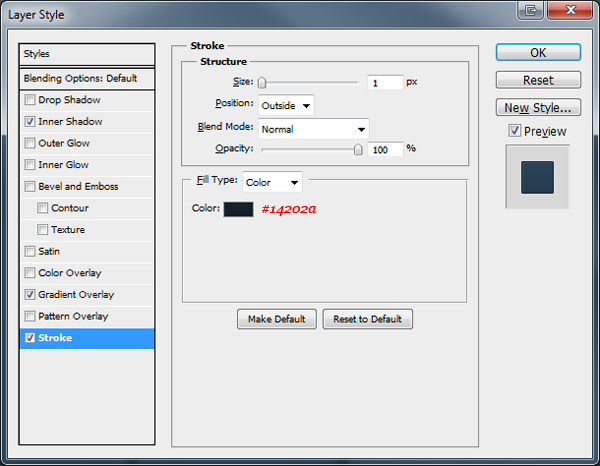Open the Blend Mode dropdown set to Normal
This screenshot has height=466, width=600.
pyautogui.click(x=313, y=129)
